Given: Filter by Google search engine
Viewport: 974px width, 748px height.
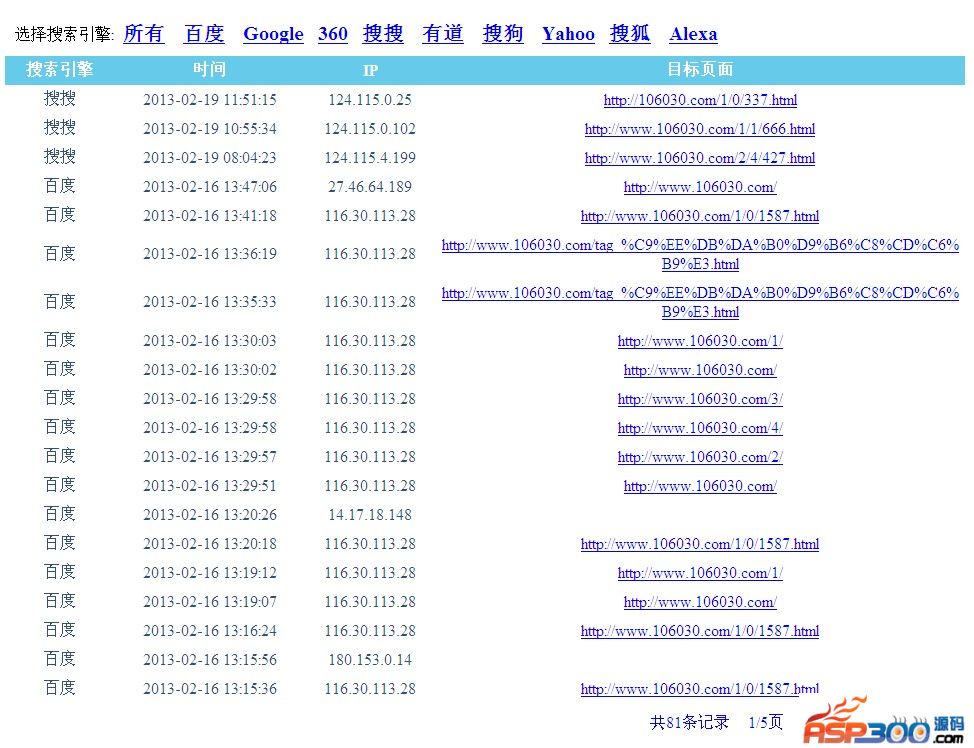Looking at the screenshot, I should click(273, 34).
